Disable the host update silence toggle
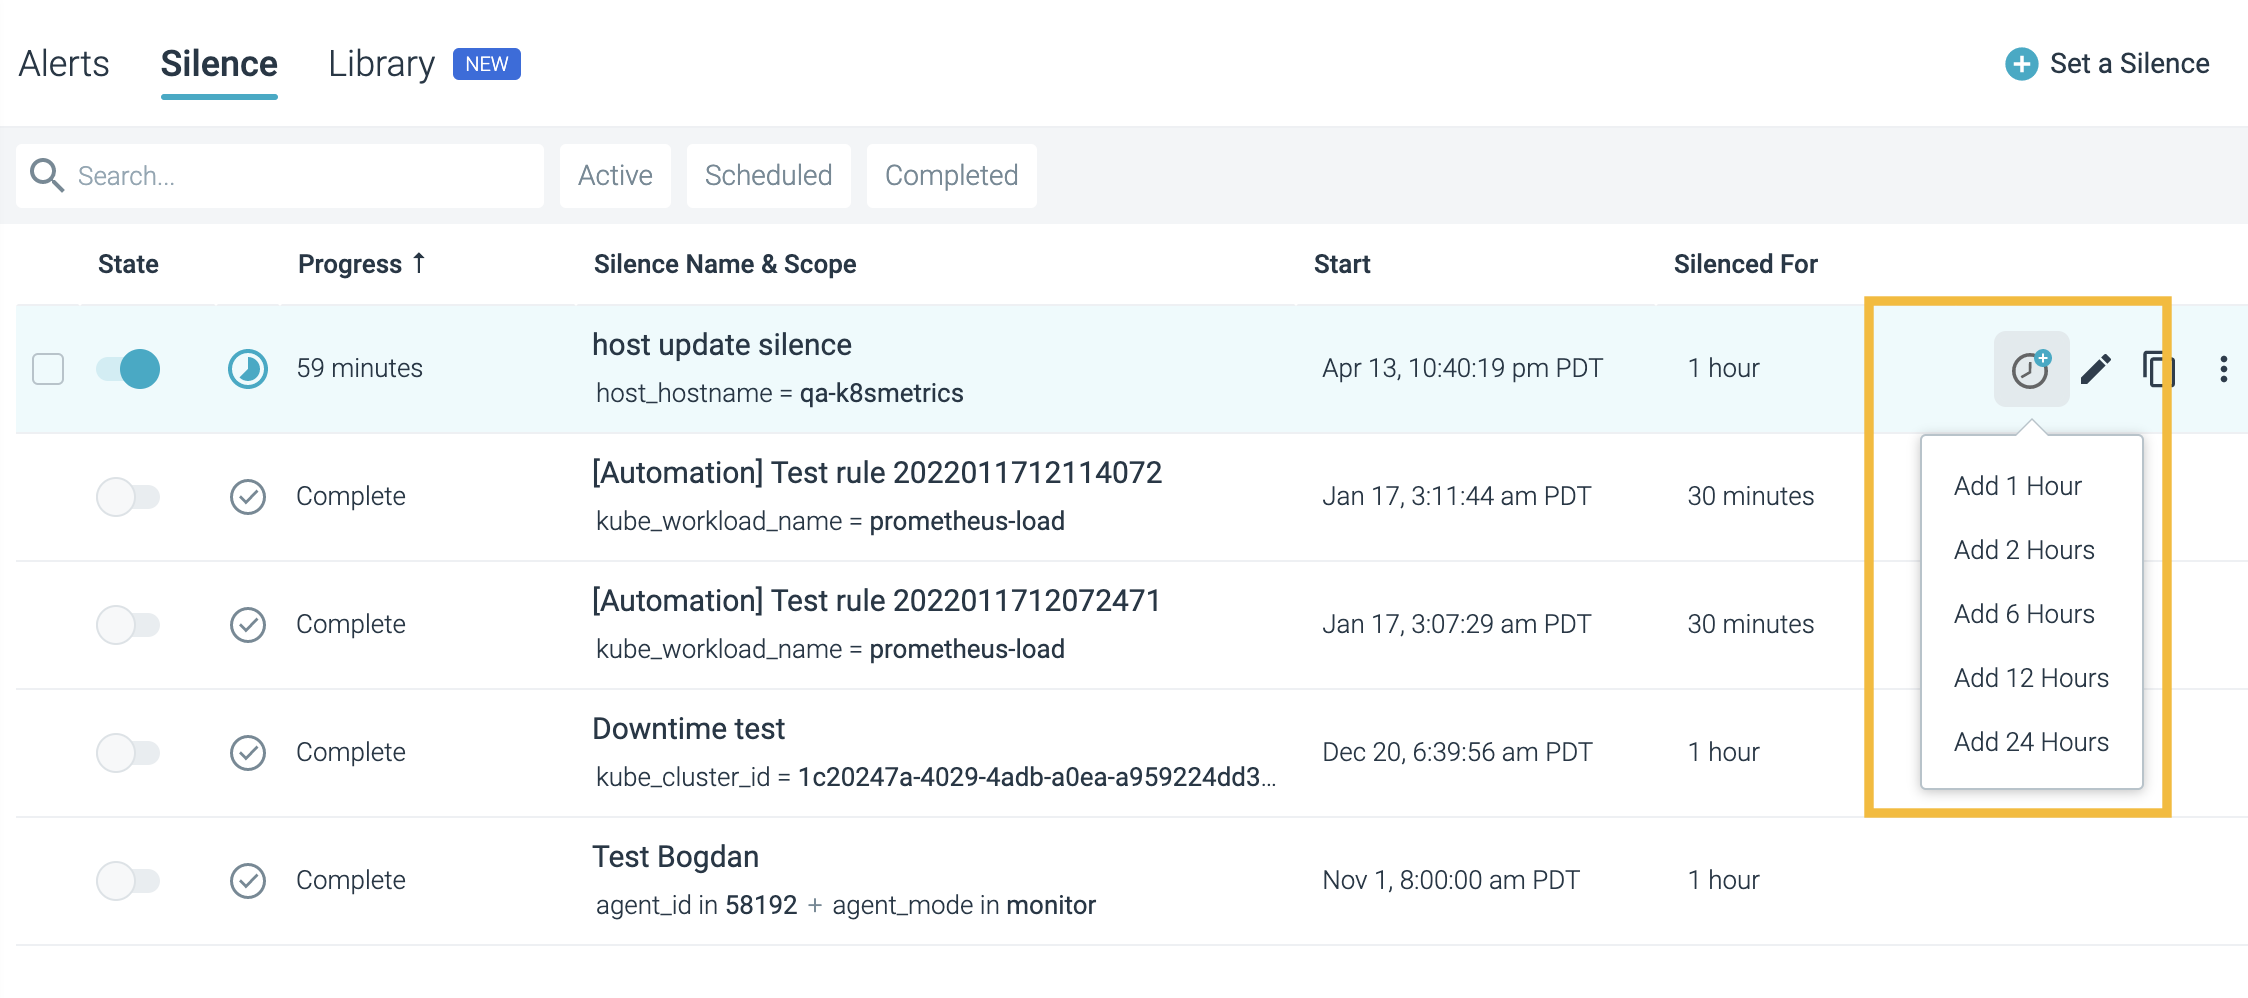Image resolution: width=2248 pixels, height=998 pixels. pos(128,369)
